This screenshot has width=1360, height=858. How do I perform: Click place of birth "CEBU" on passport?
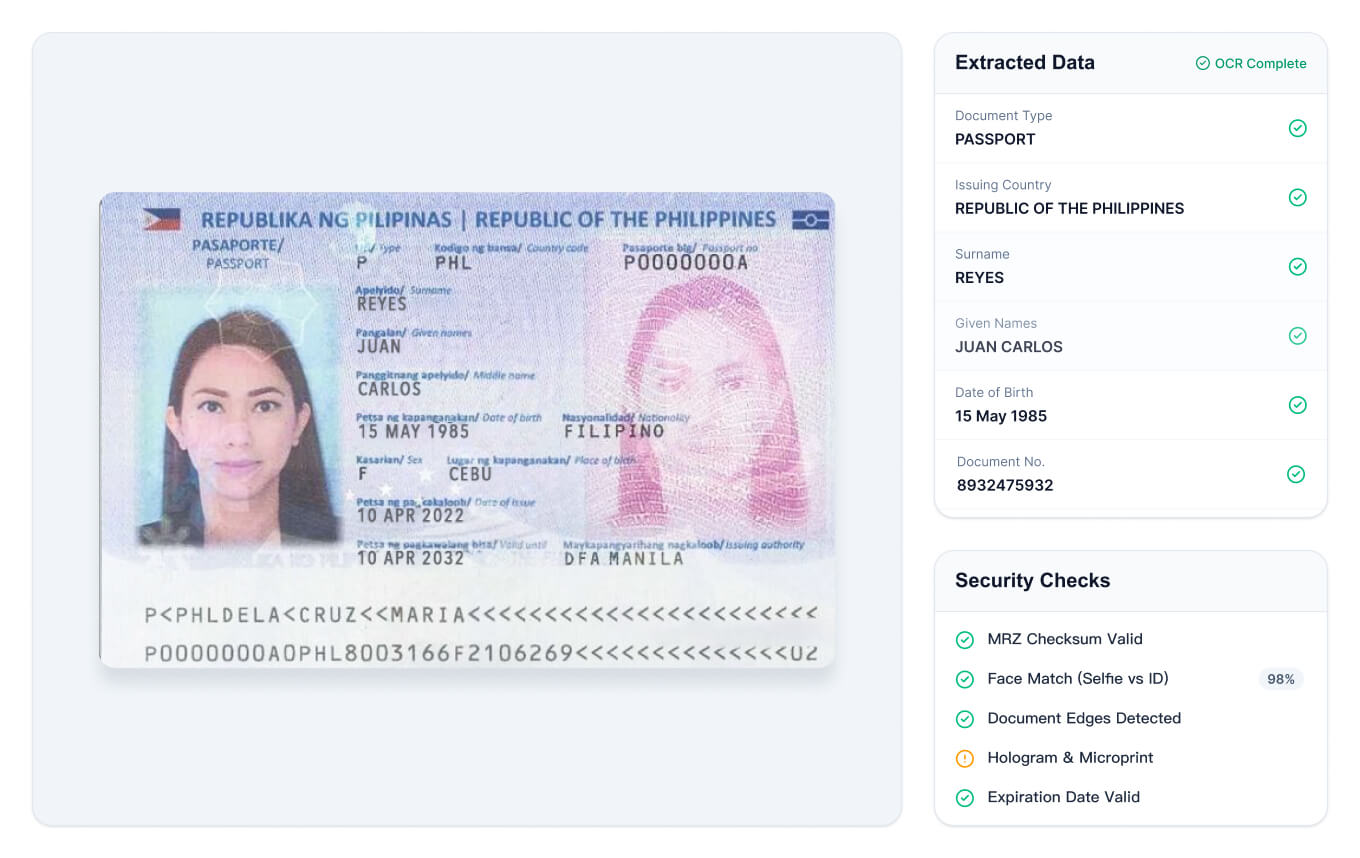pos(470,474)
